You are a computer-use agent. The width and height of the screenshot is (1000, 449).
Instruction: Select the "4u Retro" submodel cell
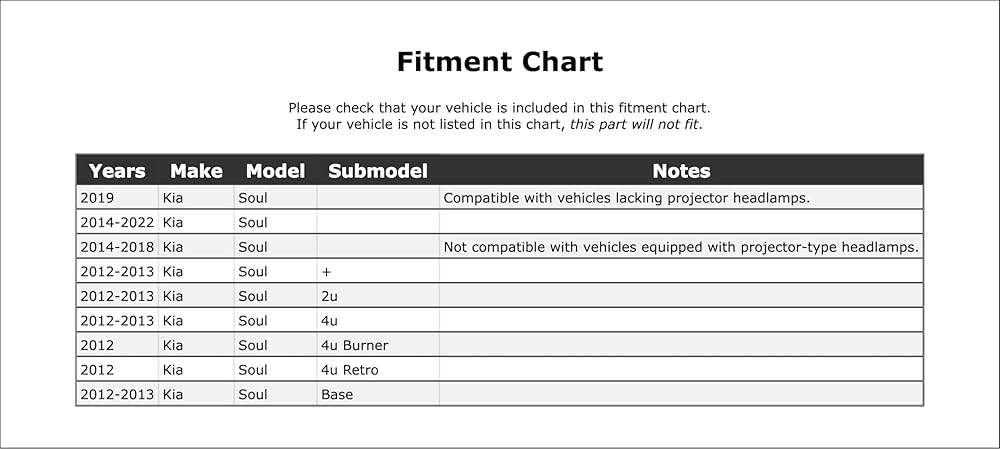tap(349, 370)
